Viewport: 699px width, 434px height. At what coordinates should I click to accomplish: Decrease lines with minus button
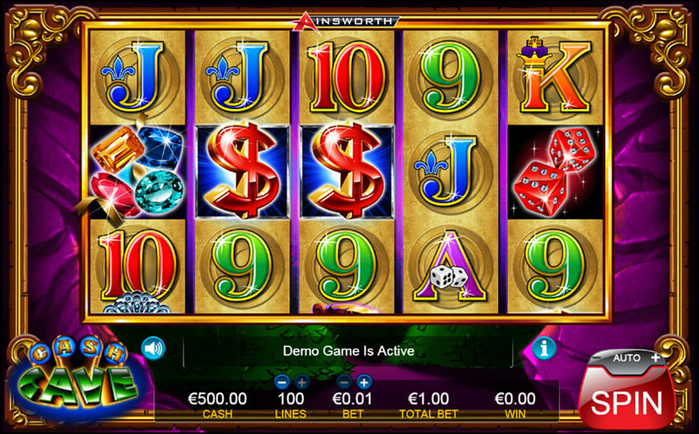tap(282, 382)
